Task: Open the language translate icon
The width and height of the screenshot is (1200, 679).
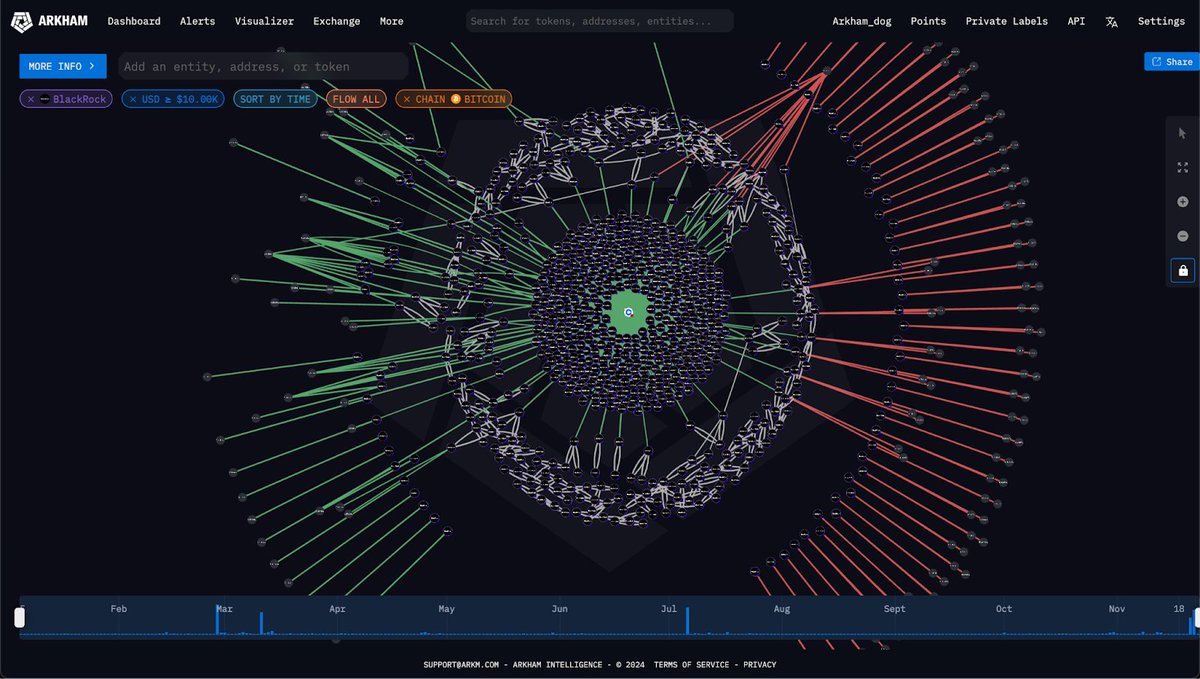Action: click(1111, 21)
